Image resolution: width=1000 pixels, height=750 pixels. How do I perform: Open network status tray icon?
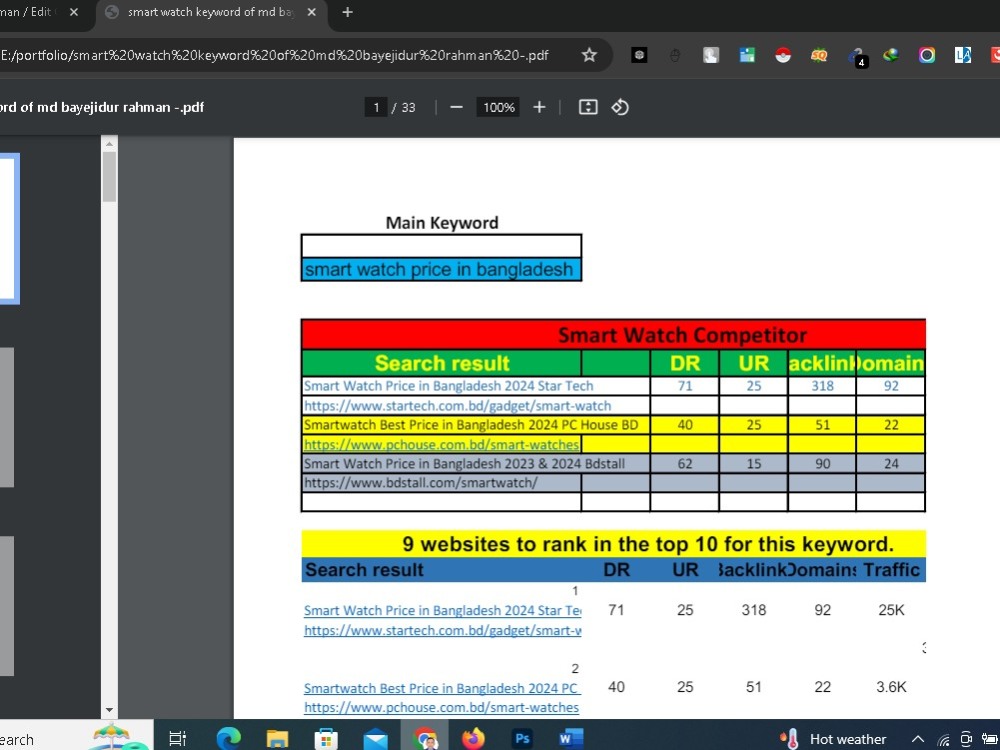click(943, 740)
